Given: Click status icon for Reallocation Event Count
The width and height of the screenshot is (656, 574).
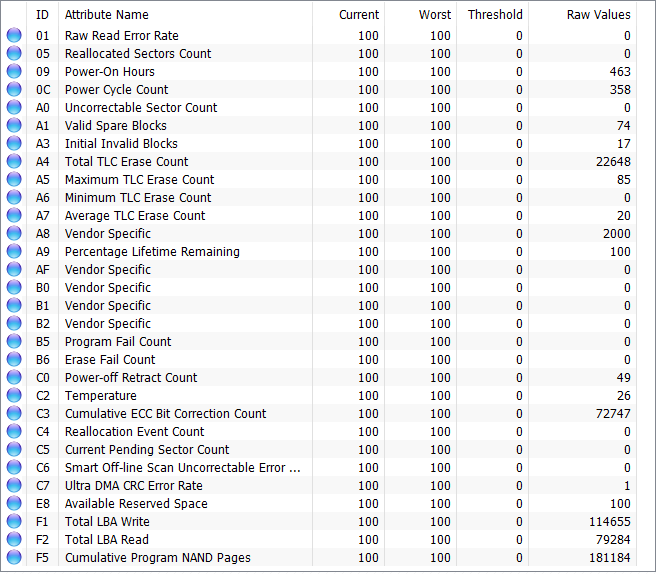Looking at the screenshot, I should pyautogui.click(x=14, y=431).
